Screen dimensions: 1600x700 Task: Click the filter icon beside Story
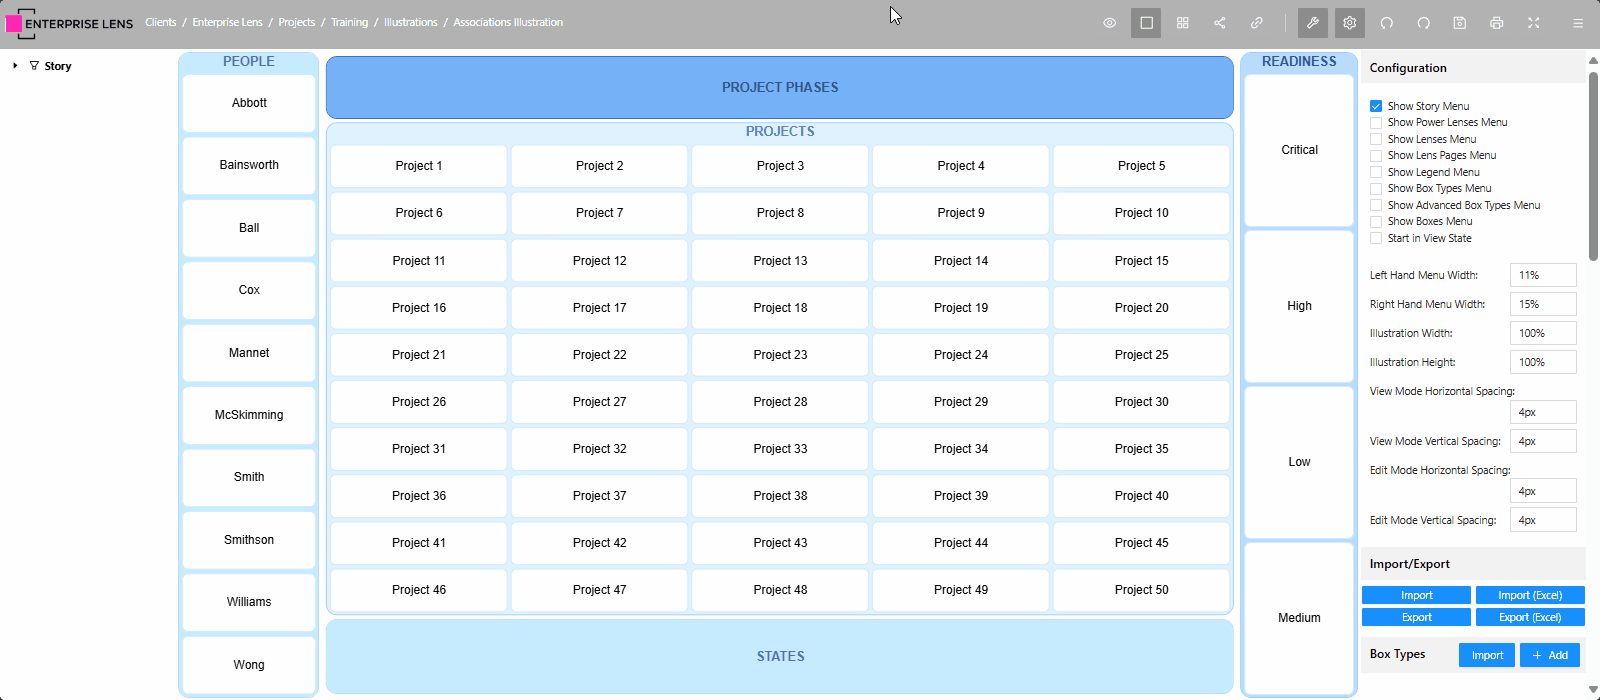[34, 66]
